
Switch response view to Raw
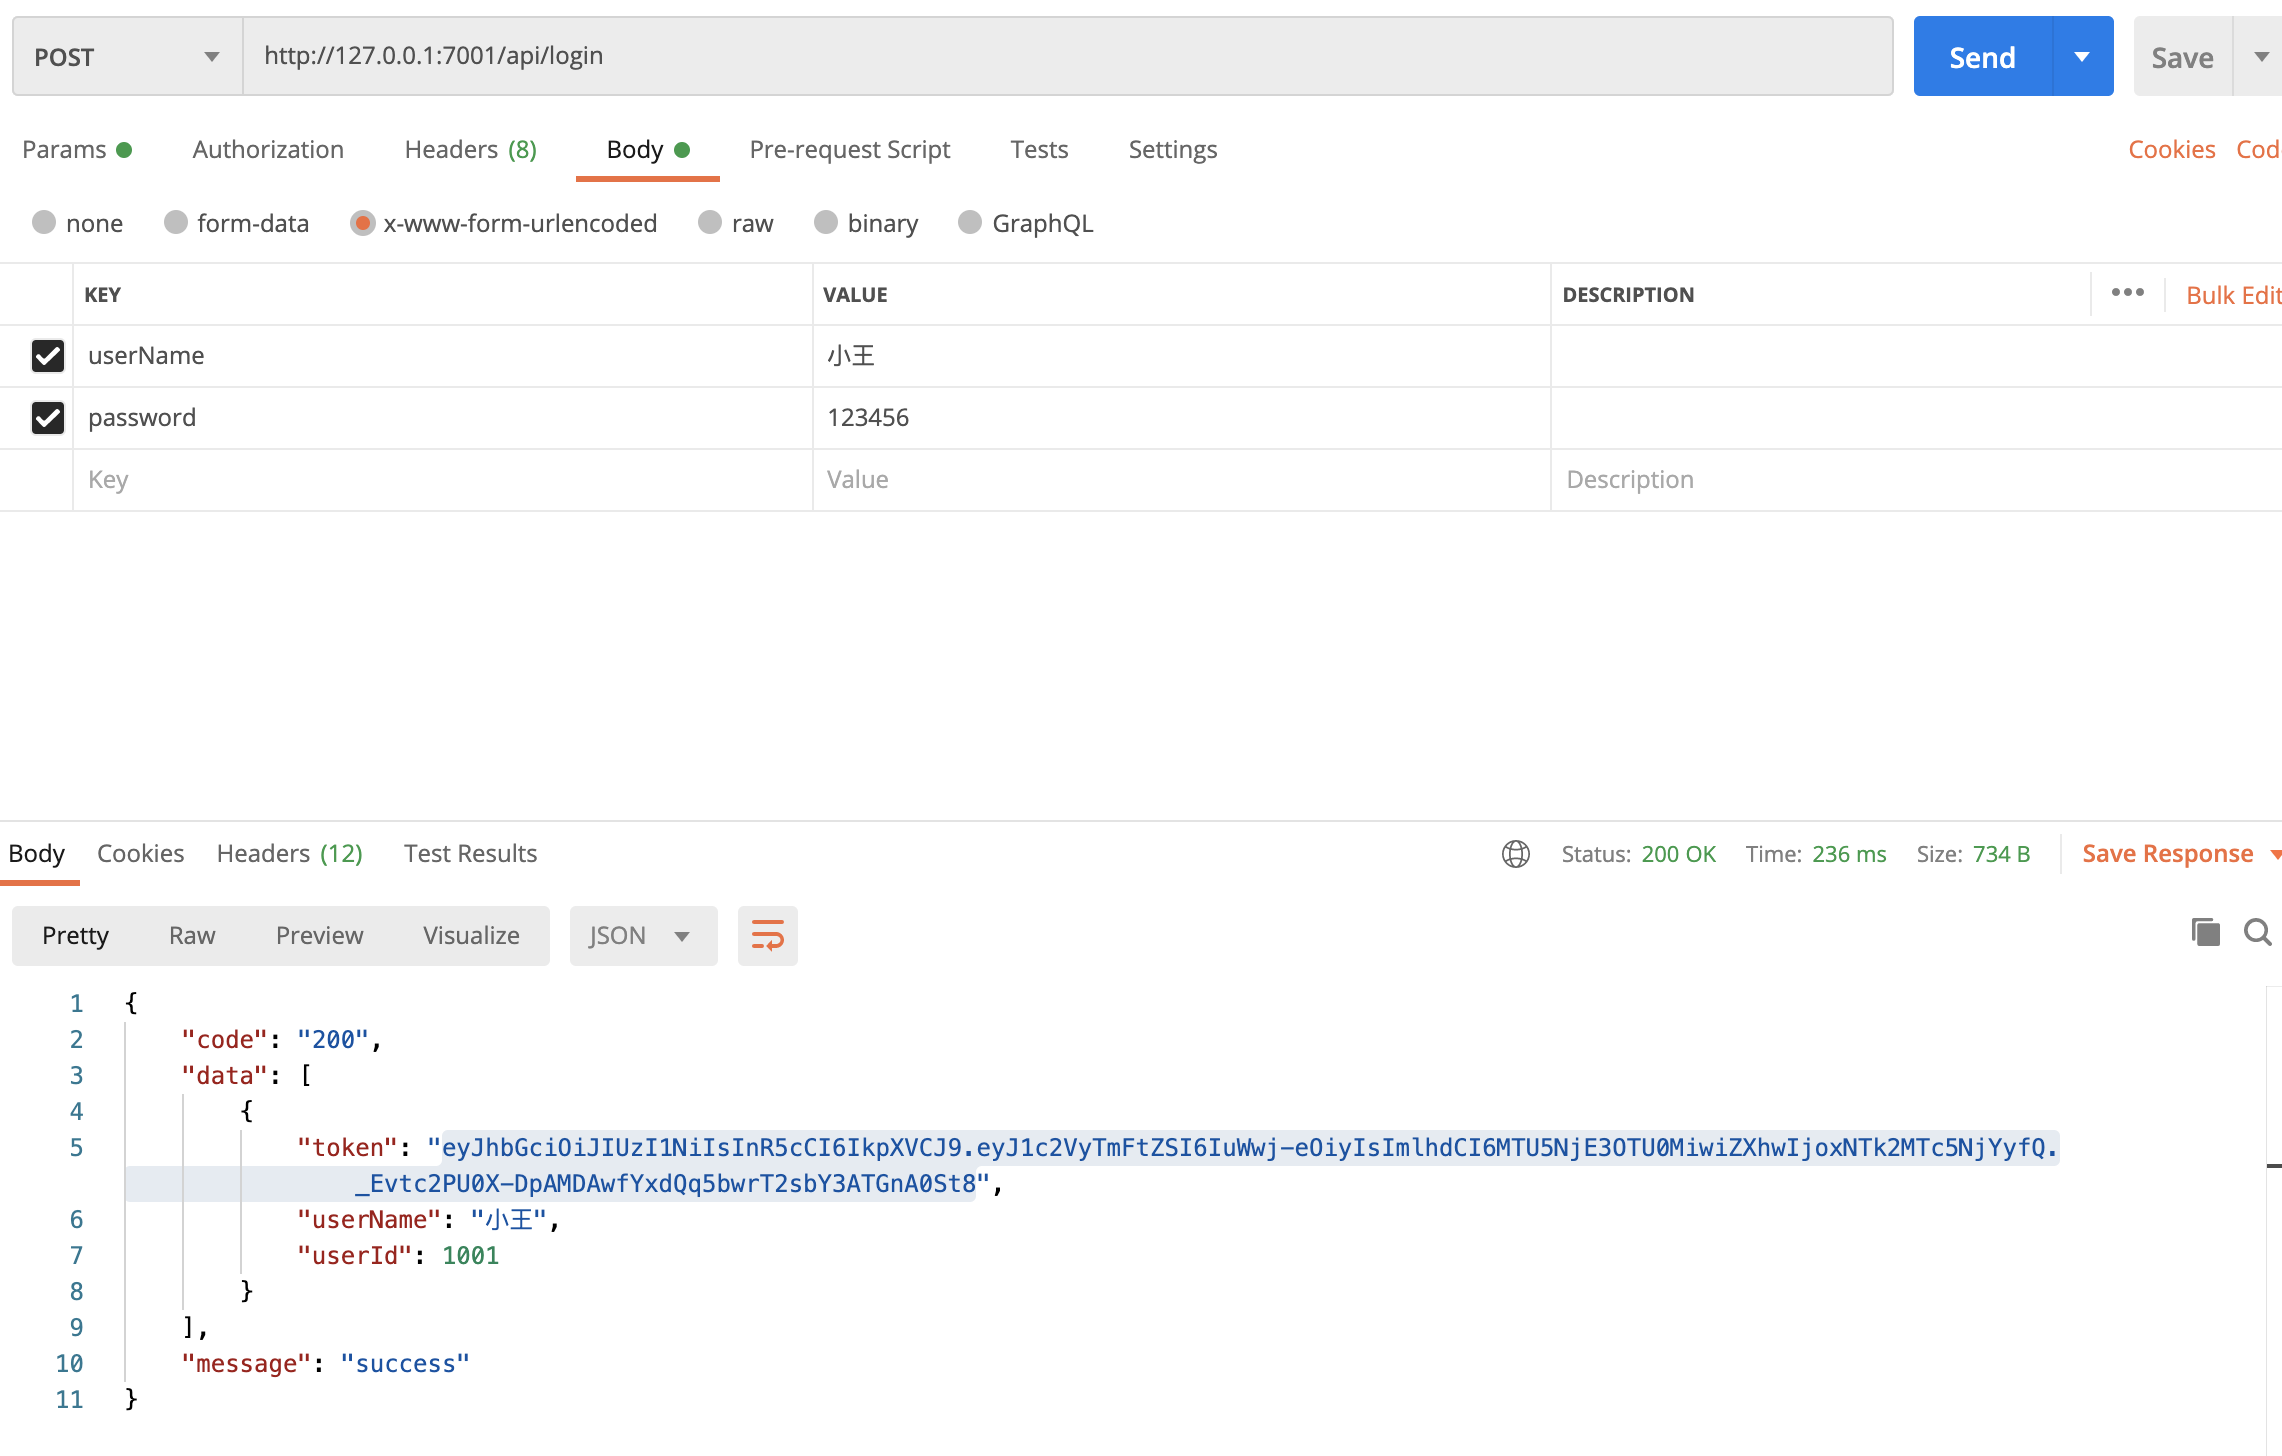pyautogui.click(x=192, y=936)
